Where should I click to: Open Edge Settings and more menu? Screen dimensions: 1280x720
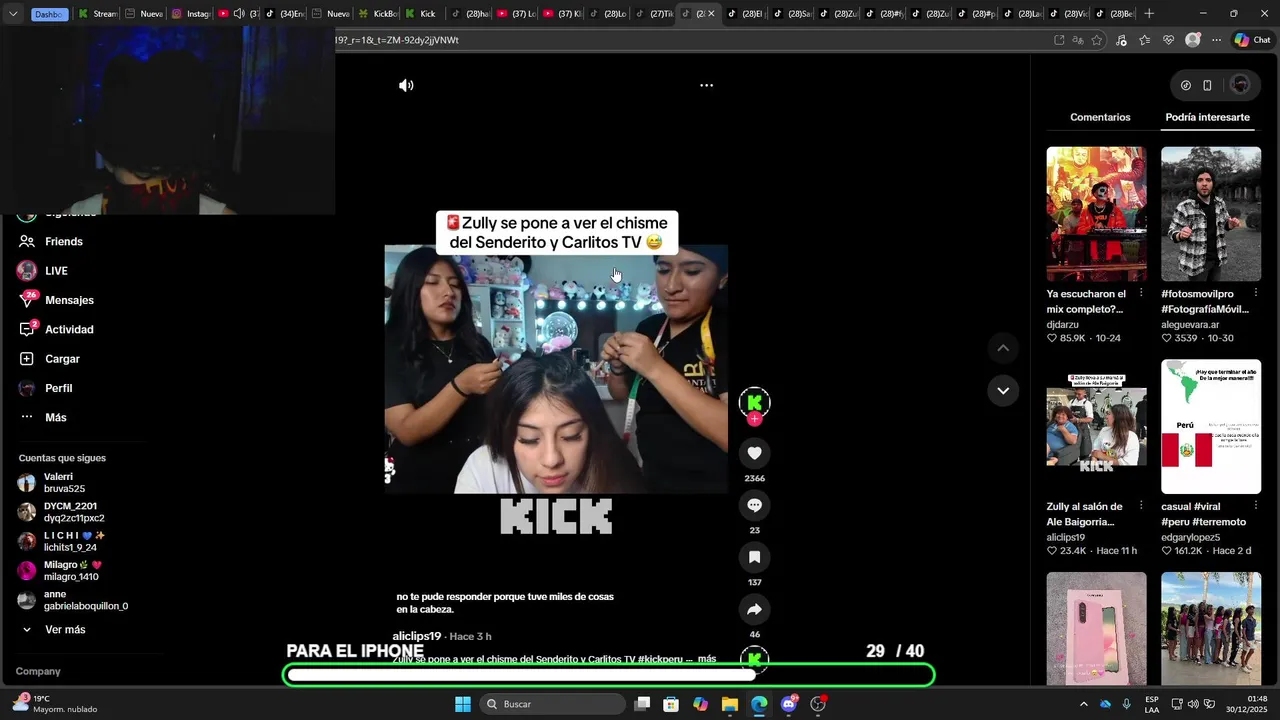[x=1216, y=40]
